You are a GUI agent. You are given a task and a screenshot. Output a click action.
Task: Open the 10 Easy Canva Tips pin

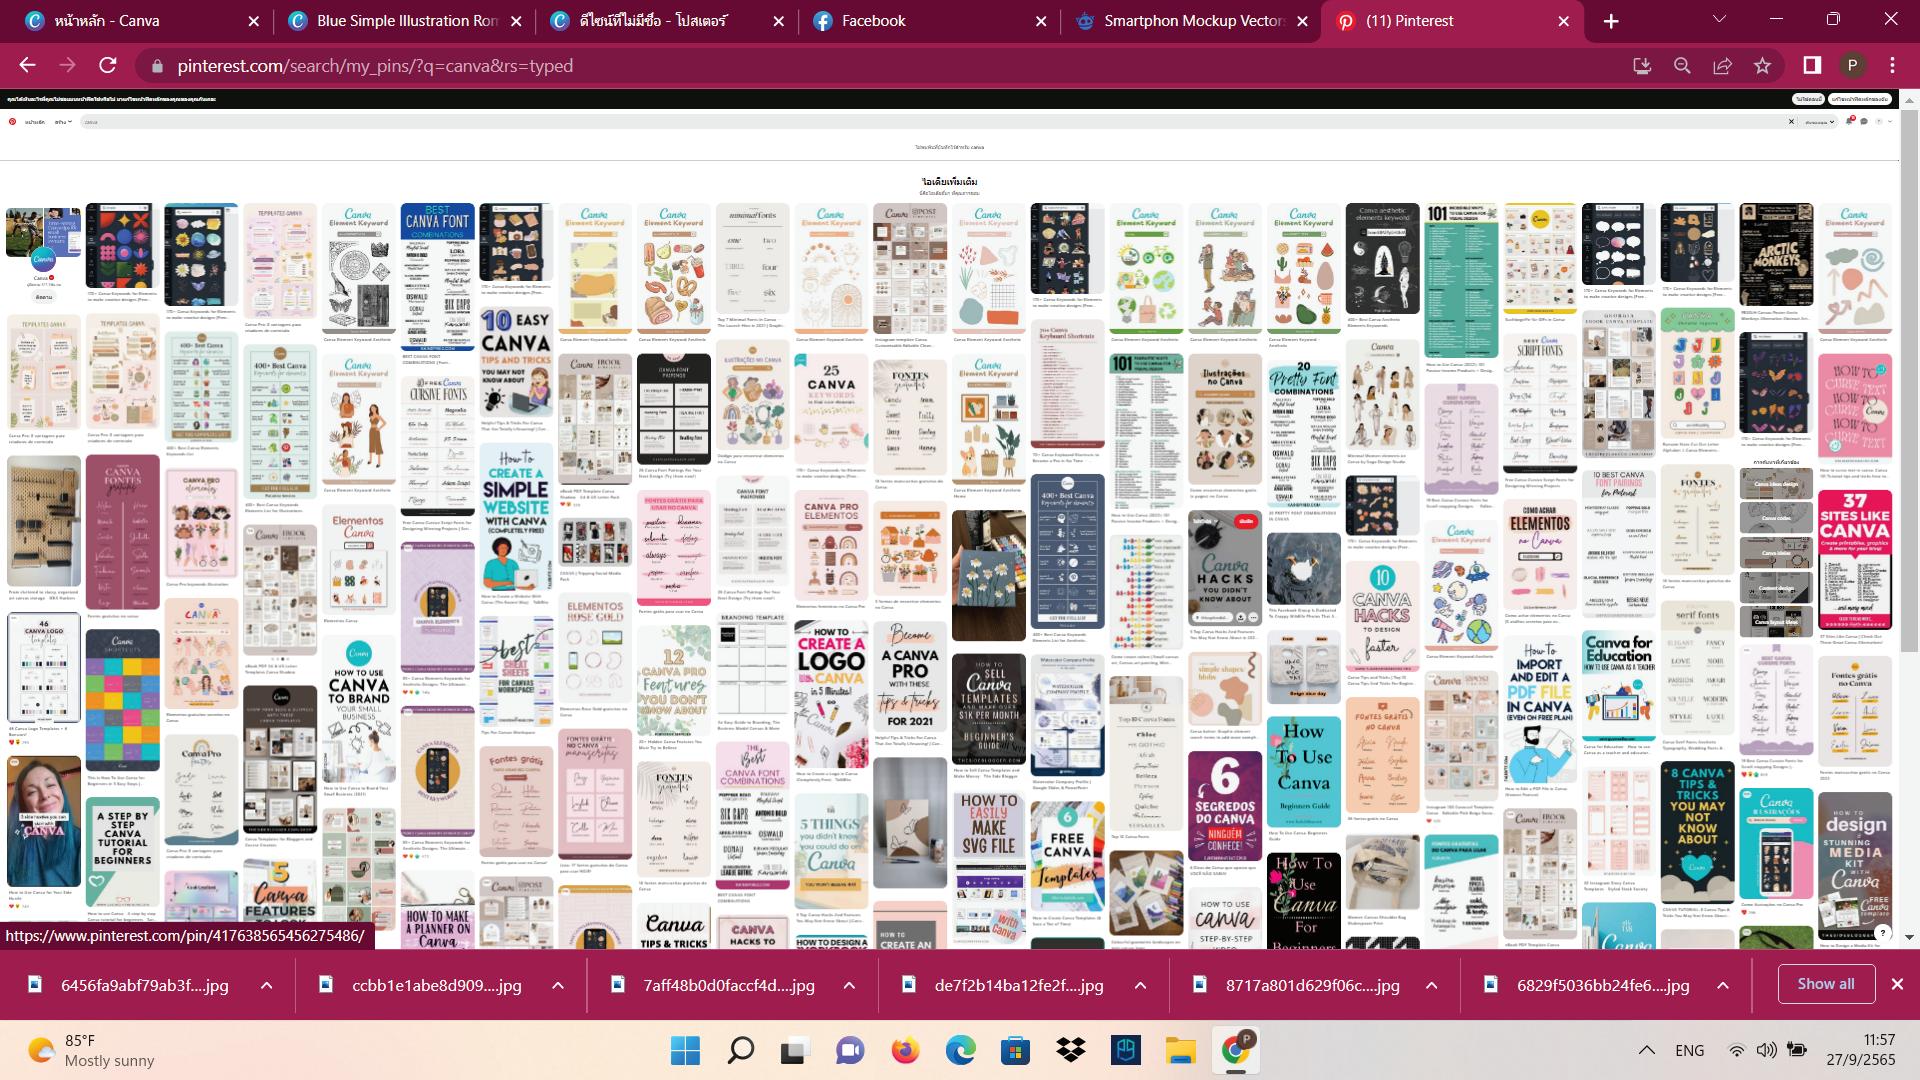point(516,362)
